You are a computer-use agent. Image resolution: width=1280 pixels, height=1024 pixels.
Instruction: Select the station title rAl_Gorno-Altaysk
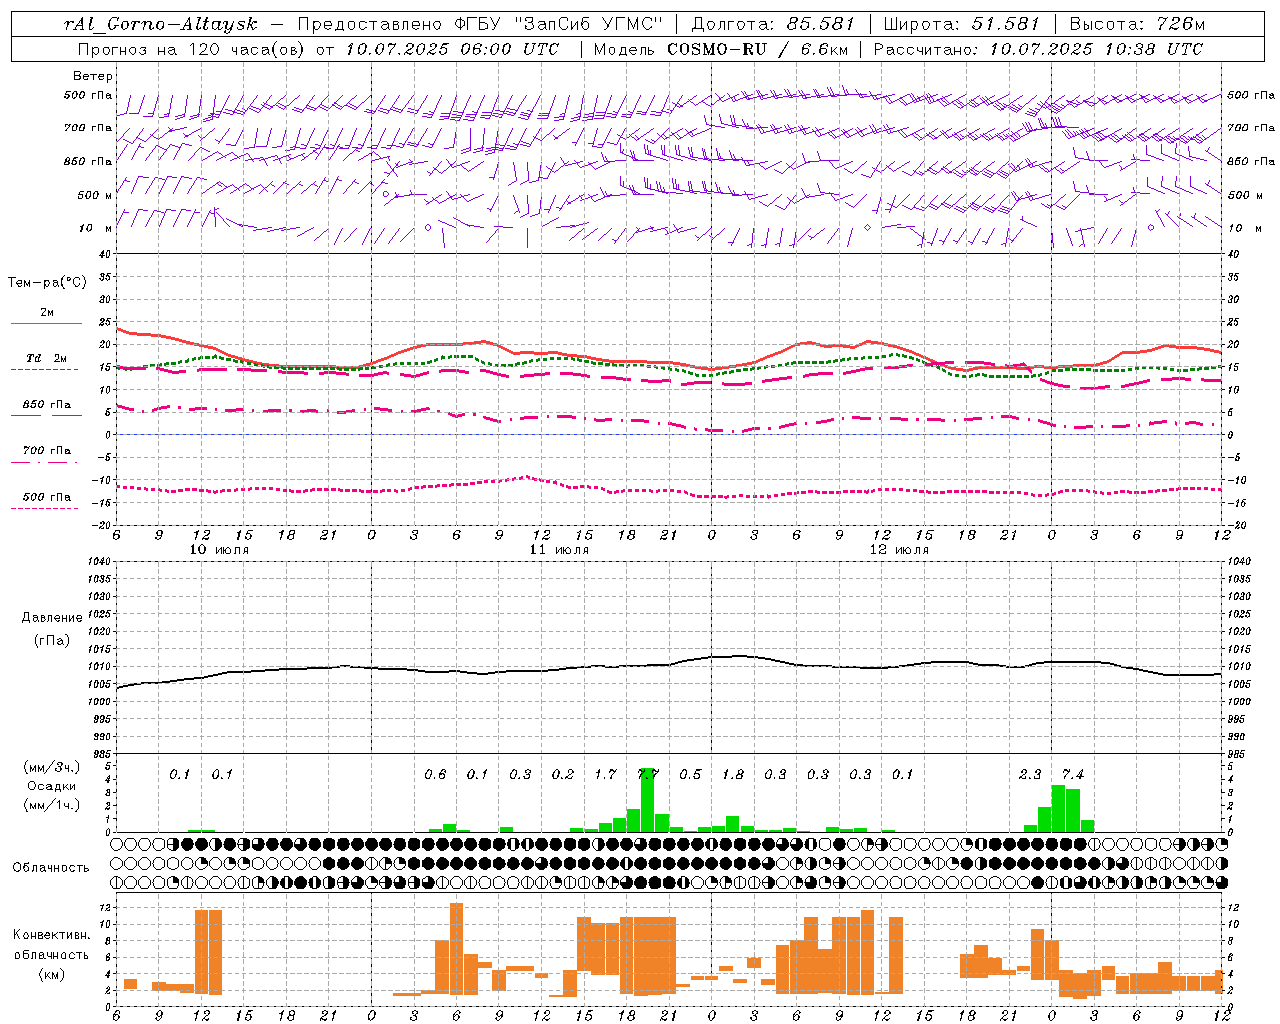[x=160, y=24]
